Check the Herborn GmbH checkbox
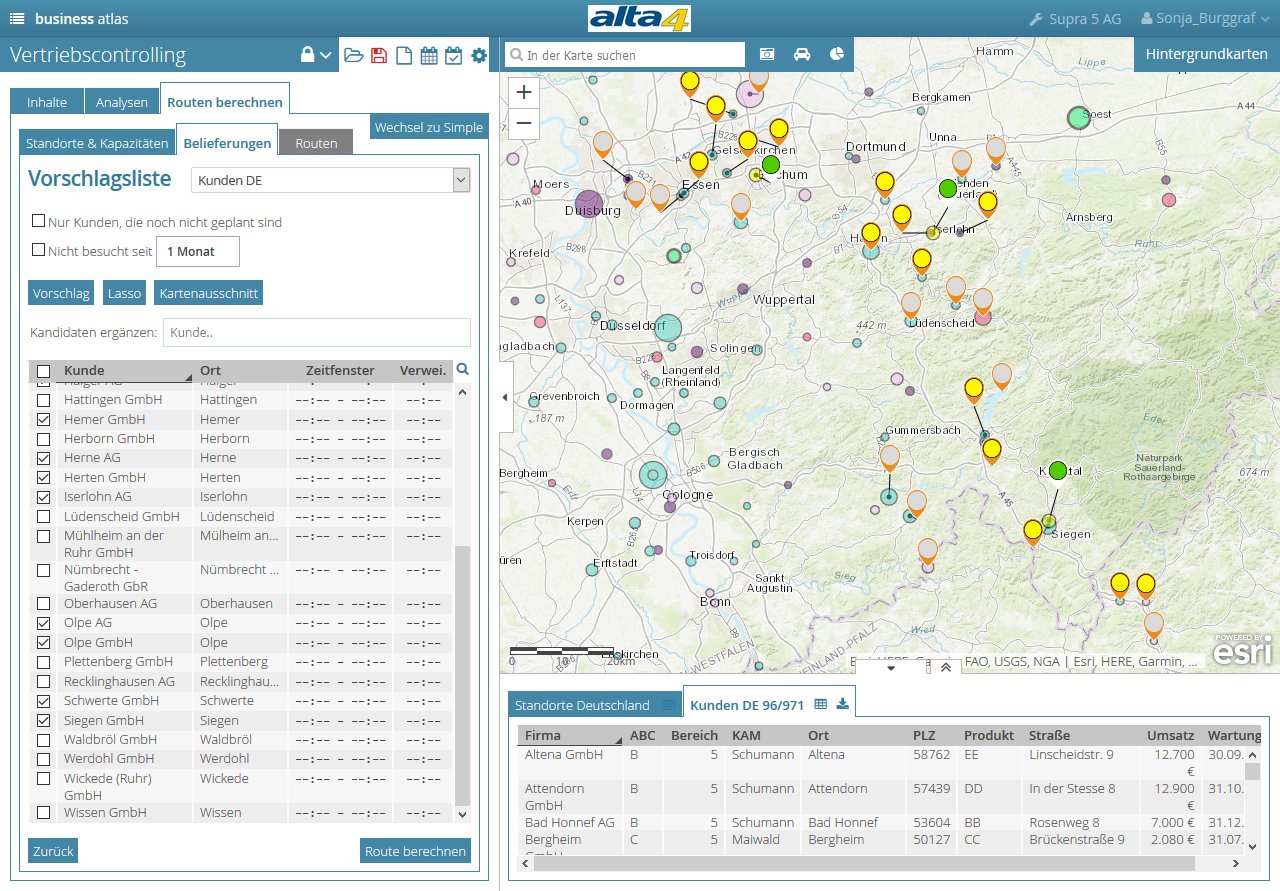Screen dimensions: 1280x891 pyautogui.click(x=43, y=439)
